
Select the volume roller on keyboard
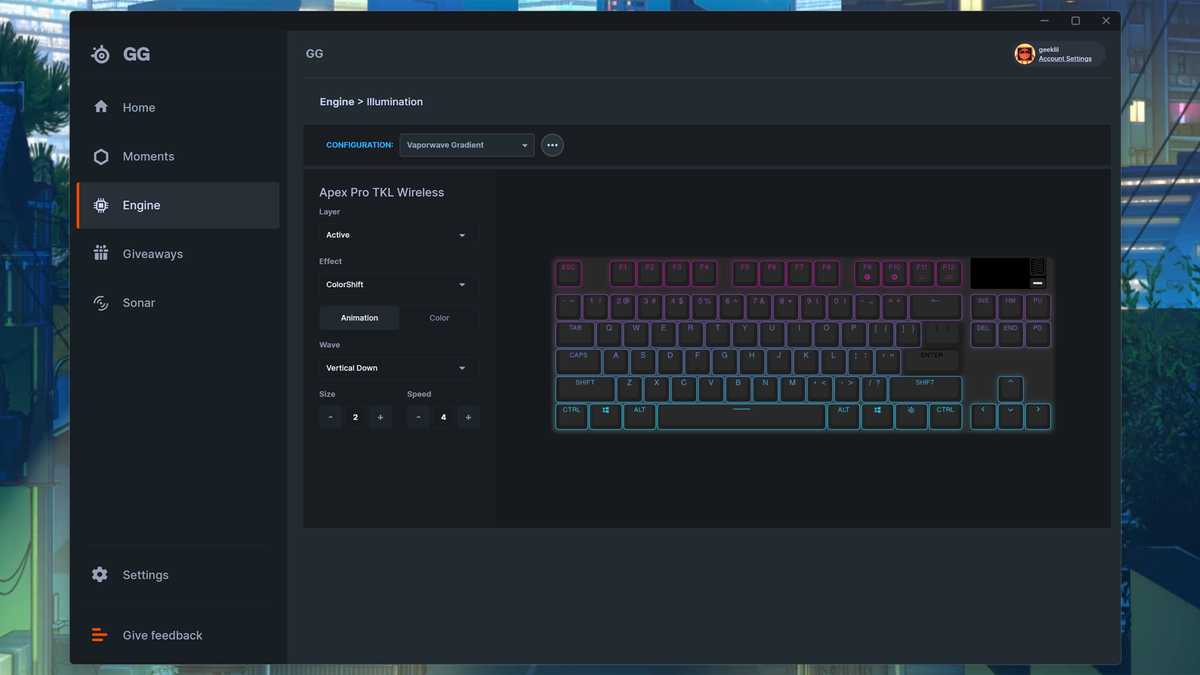[1037, 267]
